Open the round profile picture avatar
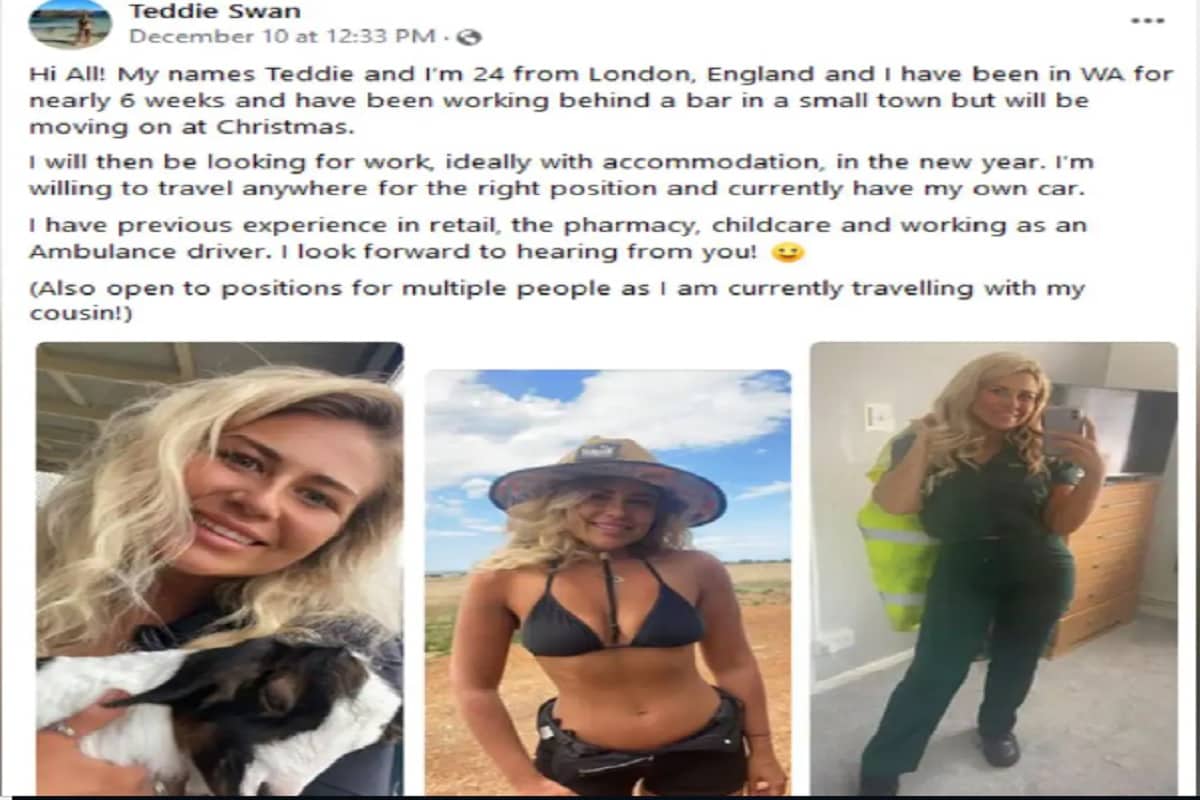 (70, 24)
